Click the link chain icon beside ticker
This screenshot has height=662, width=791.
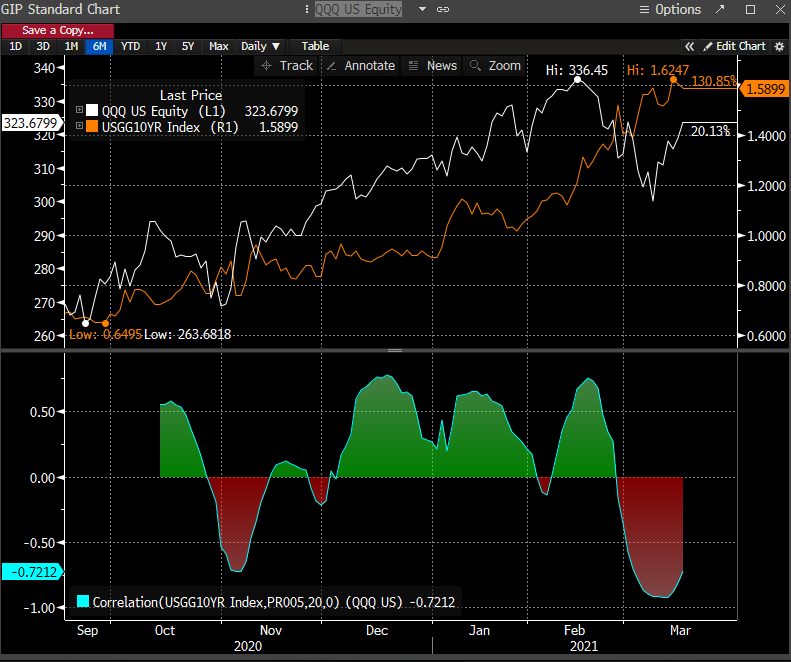click(443, 9)
